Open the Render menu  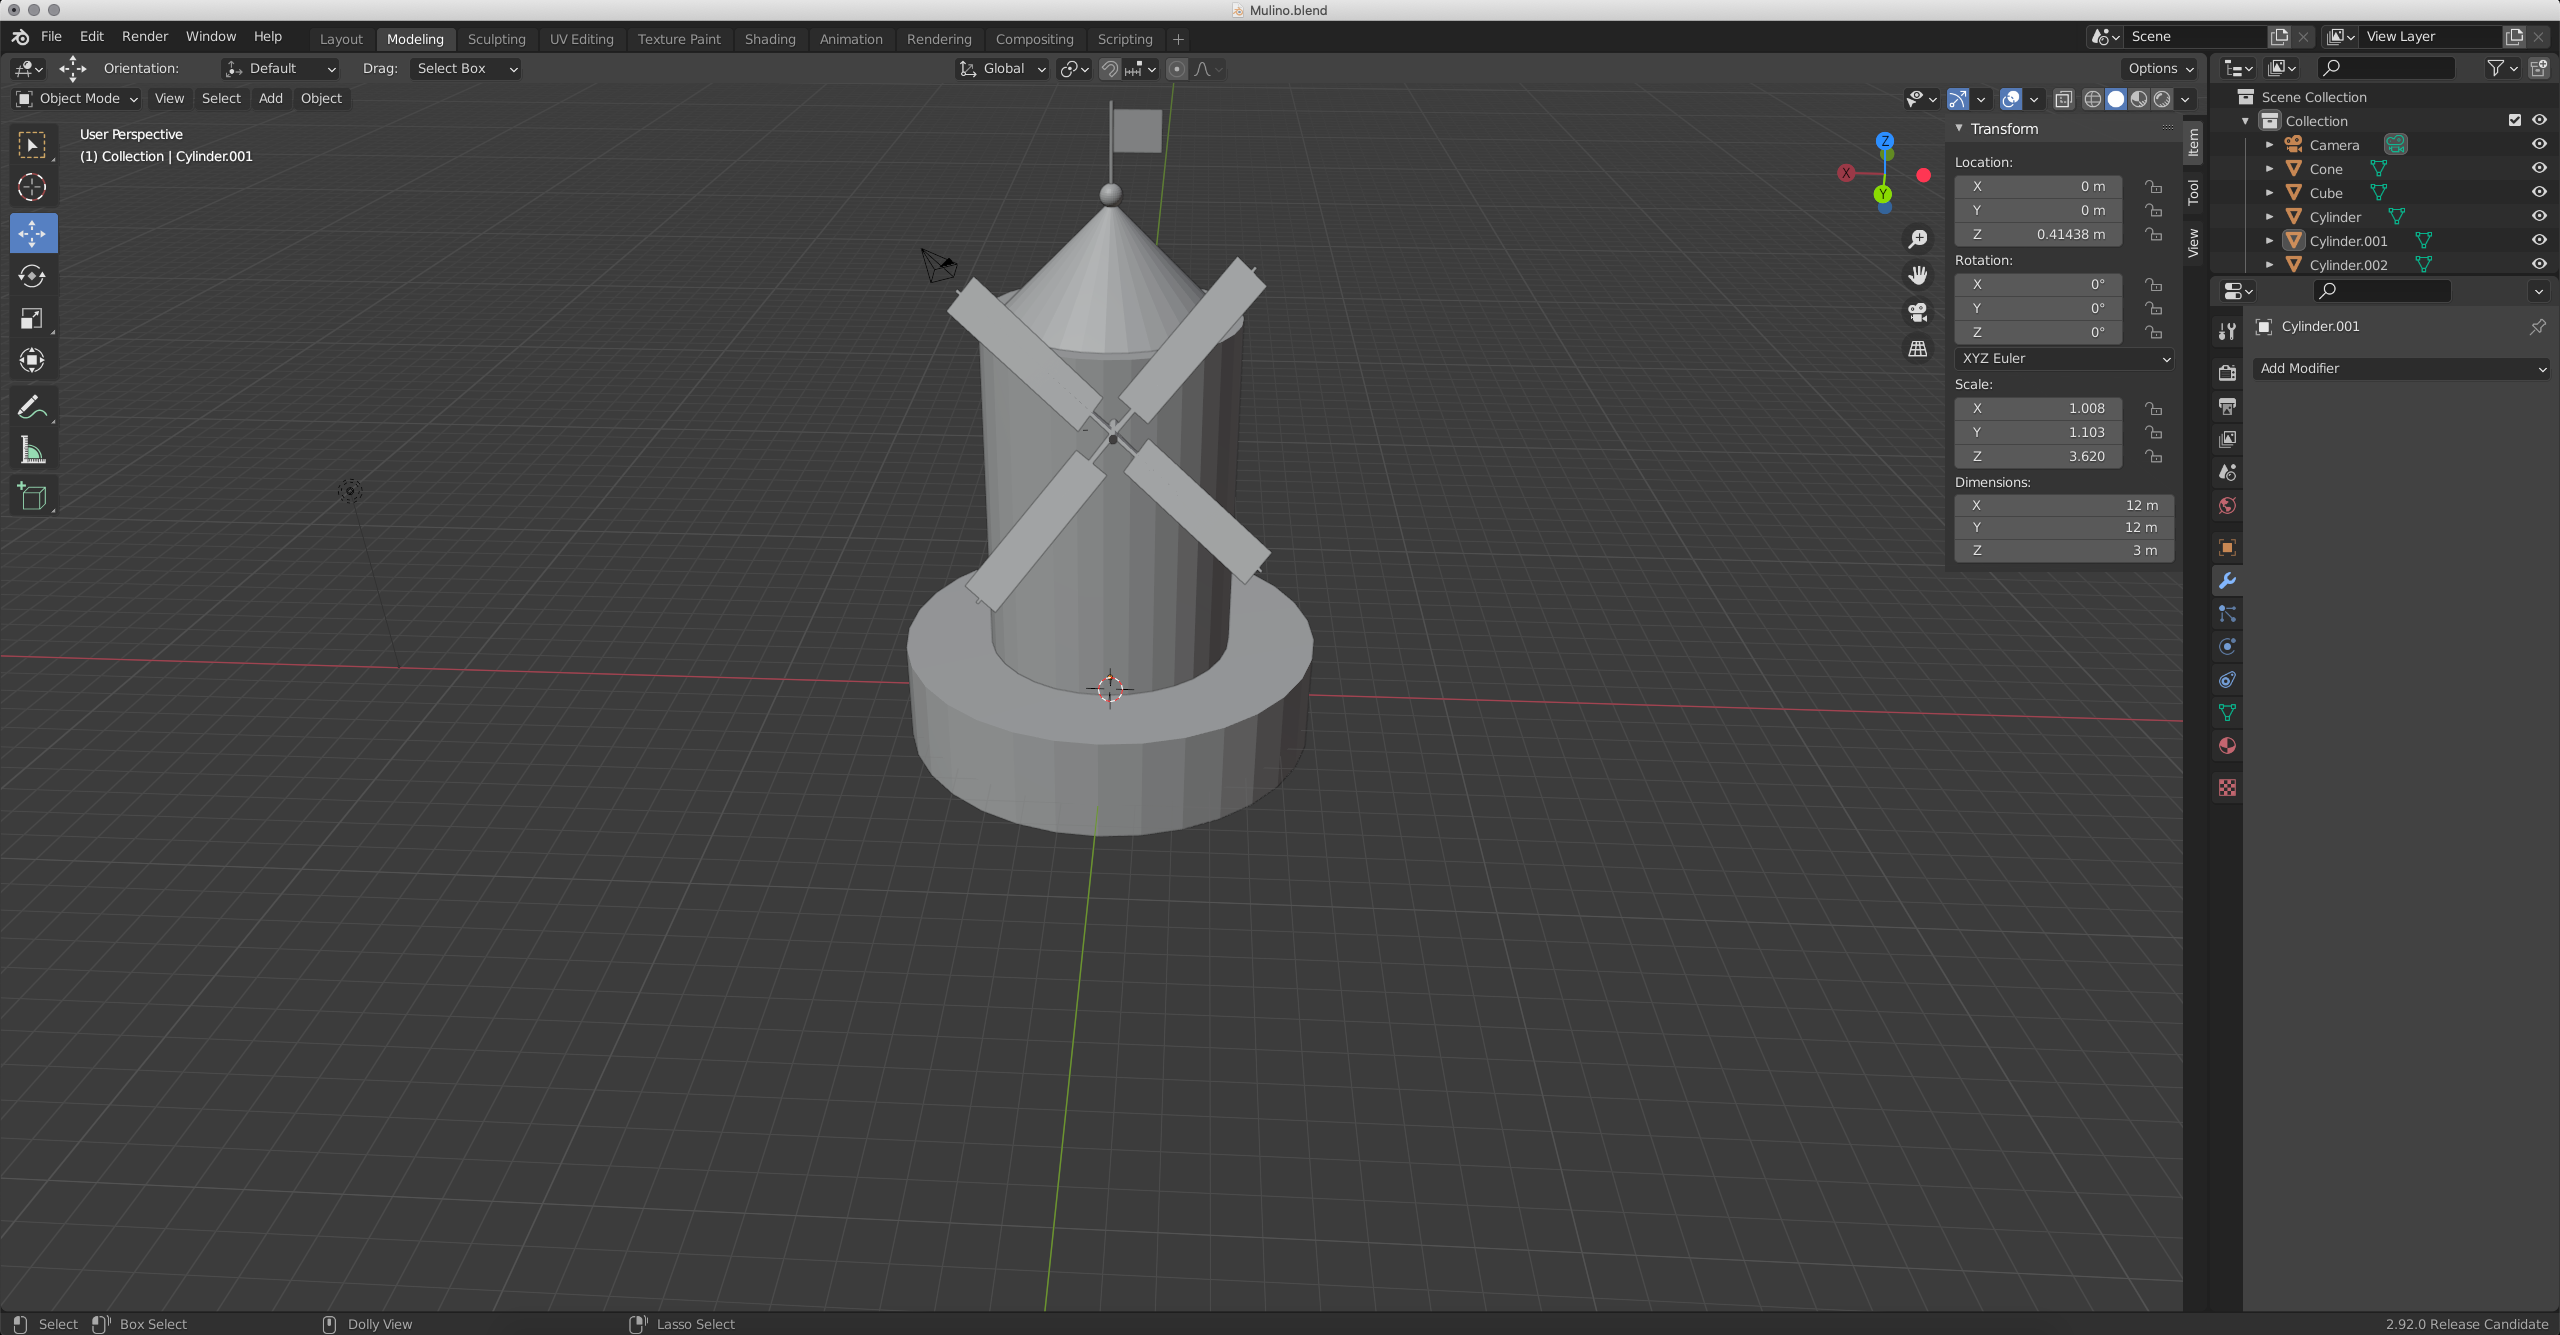[x=145, y=37]
